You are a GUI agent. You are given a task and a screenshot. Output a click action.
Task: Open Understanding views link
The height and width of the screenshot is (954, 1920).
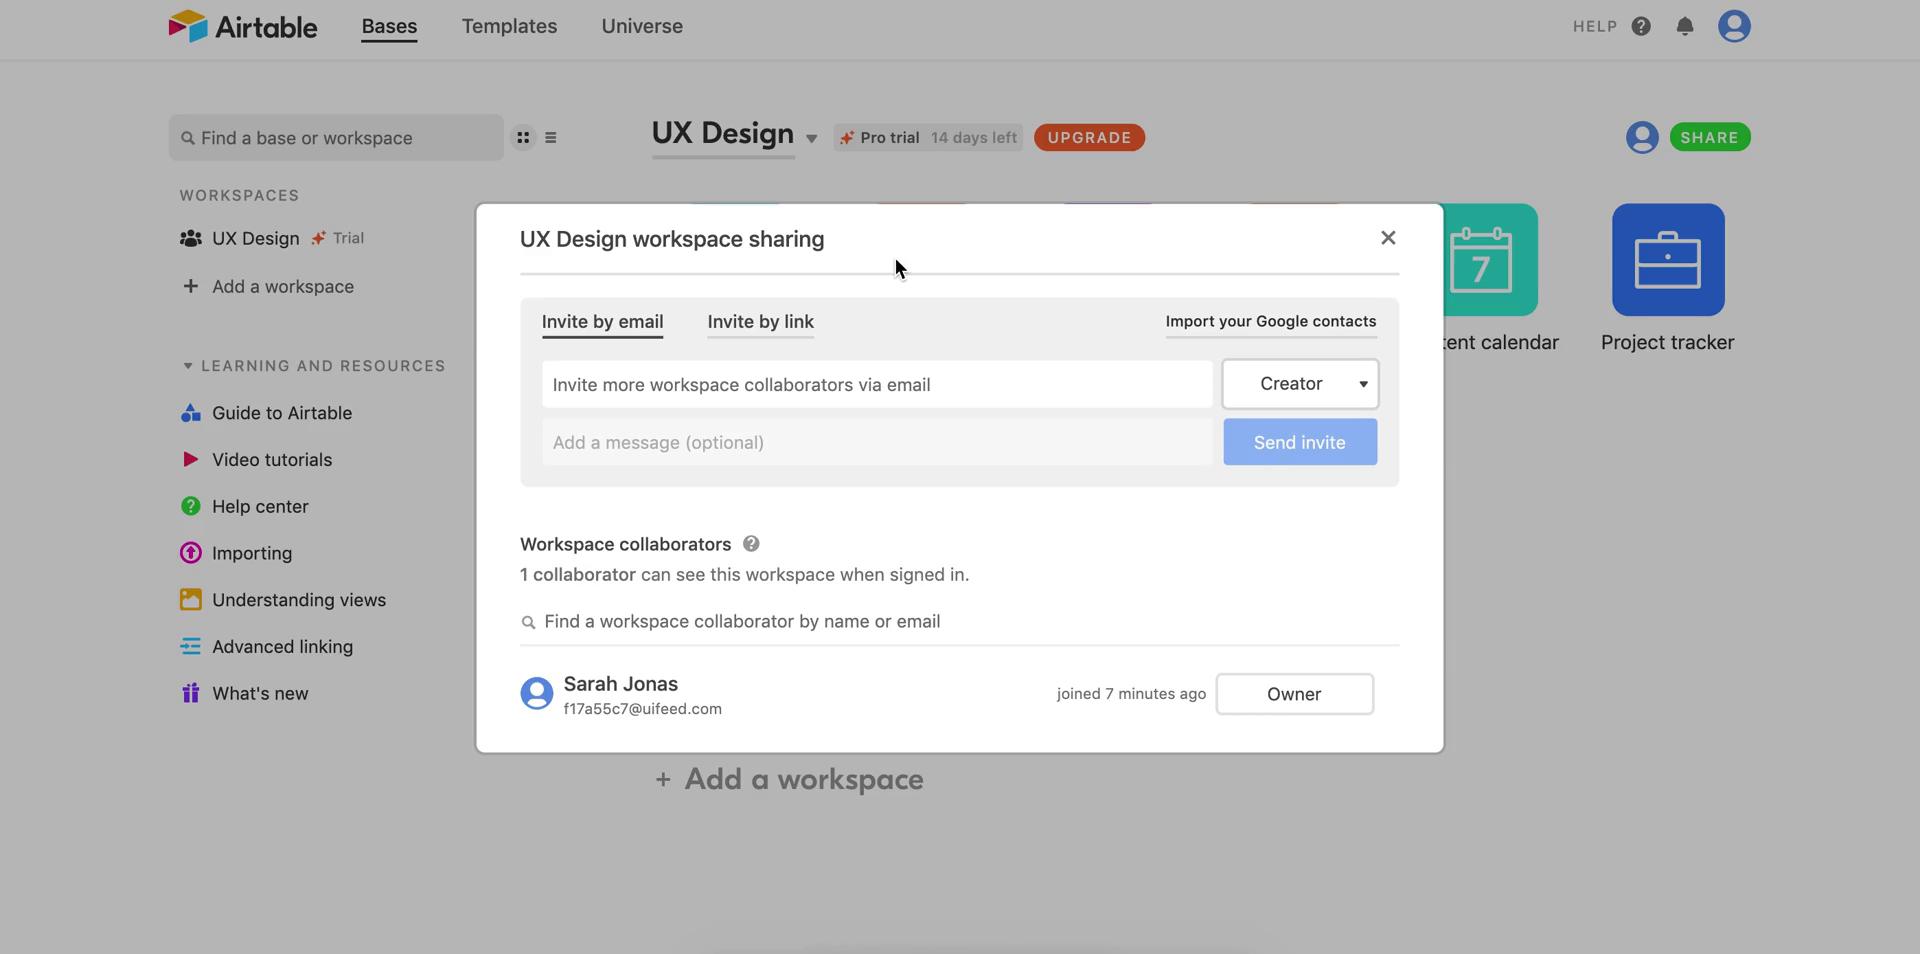(299, 600)
